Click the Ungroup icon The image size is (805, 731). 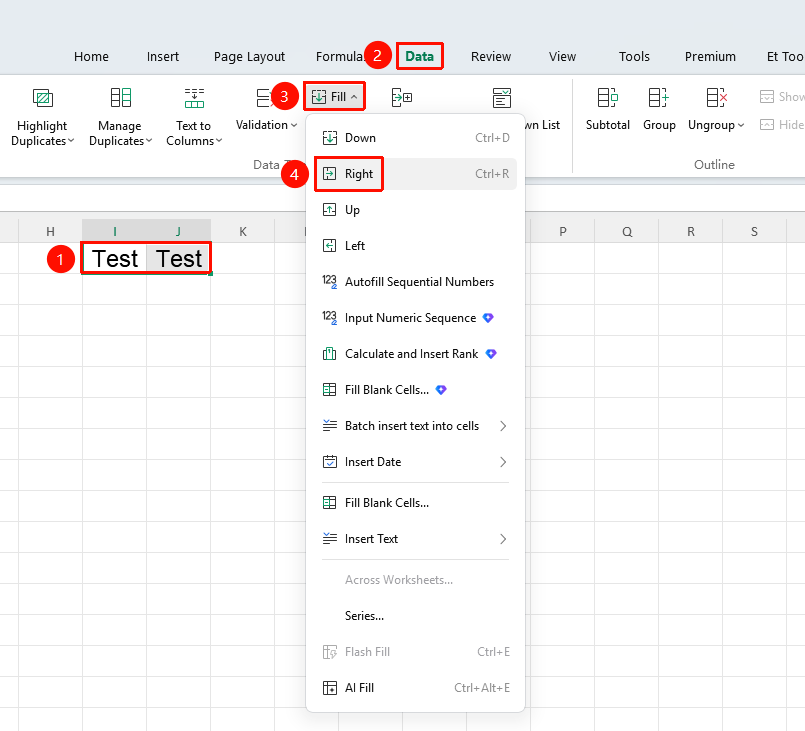pyautogui.click(x=716, y=98)
